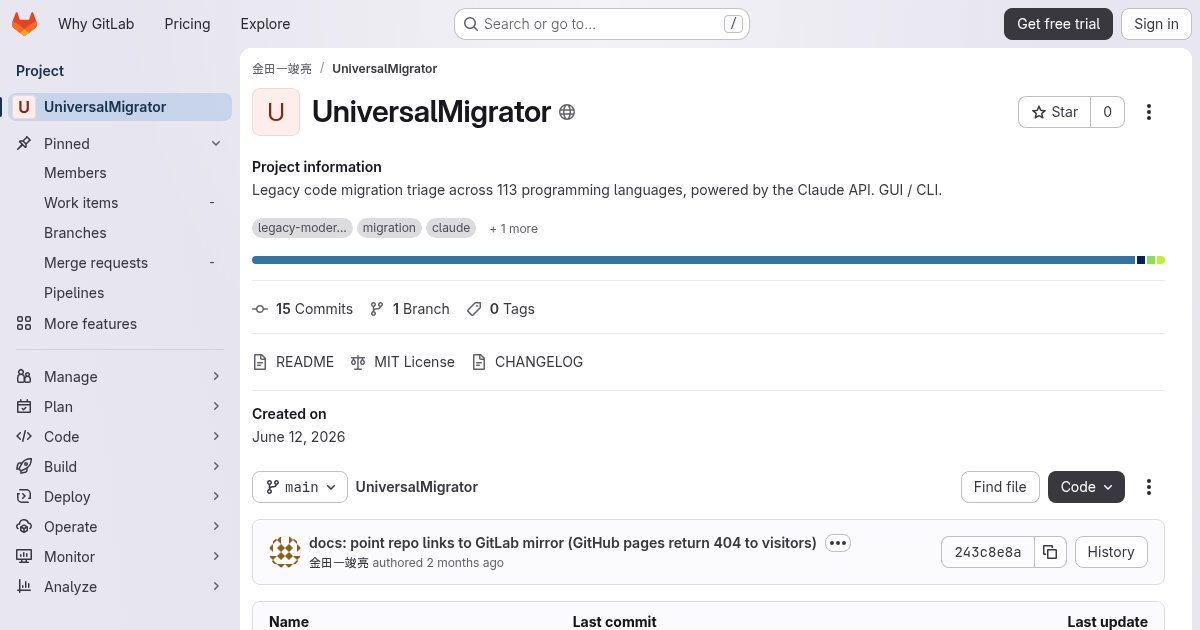Screen dimensions: 1200x630
Task: Click the MIT License scales icon
Action: [358, 362]
